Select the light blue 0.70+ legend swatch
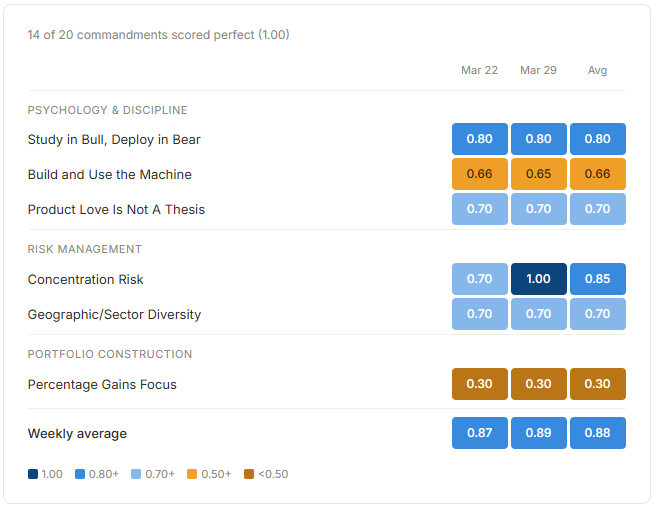Viewport: 653px width, 505px height. pyautogui.click(x=137, y=474)
